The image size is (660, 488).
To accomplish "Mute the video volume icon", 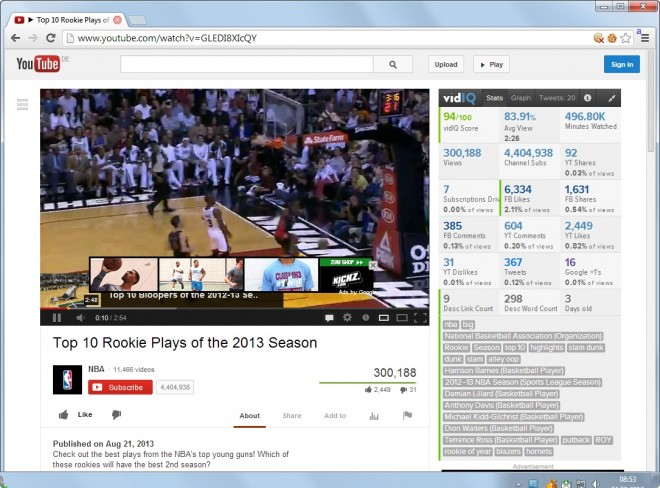I will coord(80,317).
